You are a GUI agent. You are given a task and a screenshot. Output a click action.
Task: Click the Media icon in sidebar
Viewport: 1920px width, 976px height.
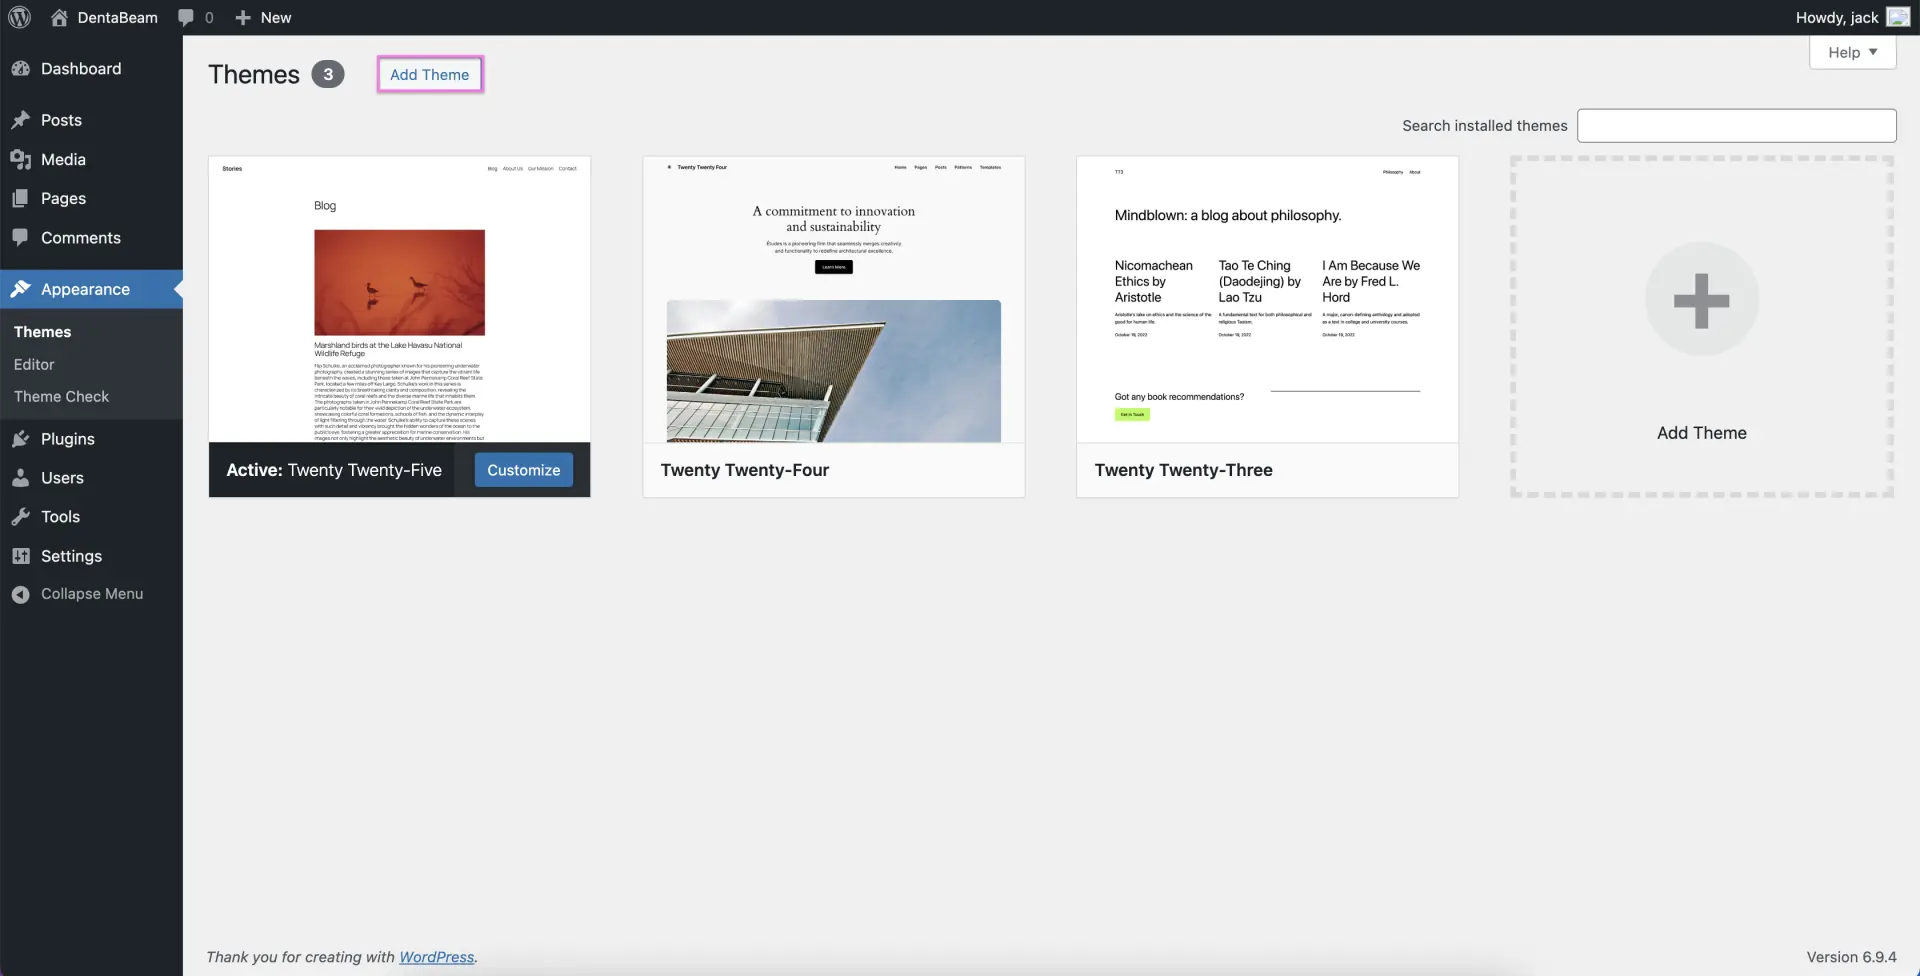tap(21, 159)
